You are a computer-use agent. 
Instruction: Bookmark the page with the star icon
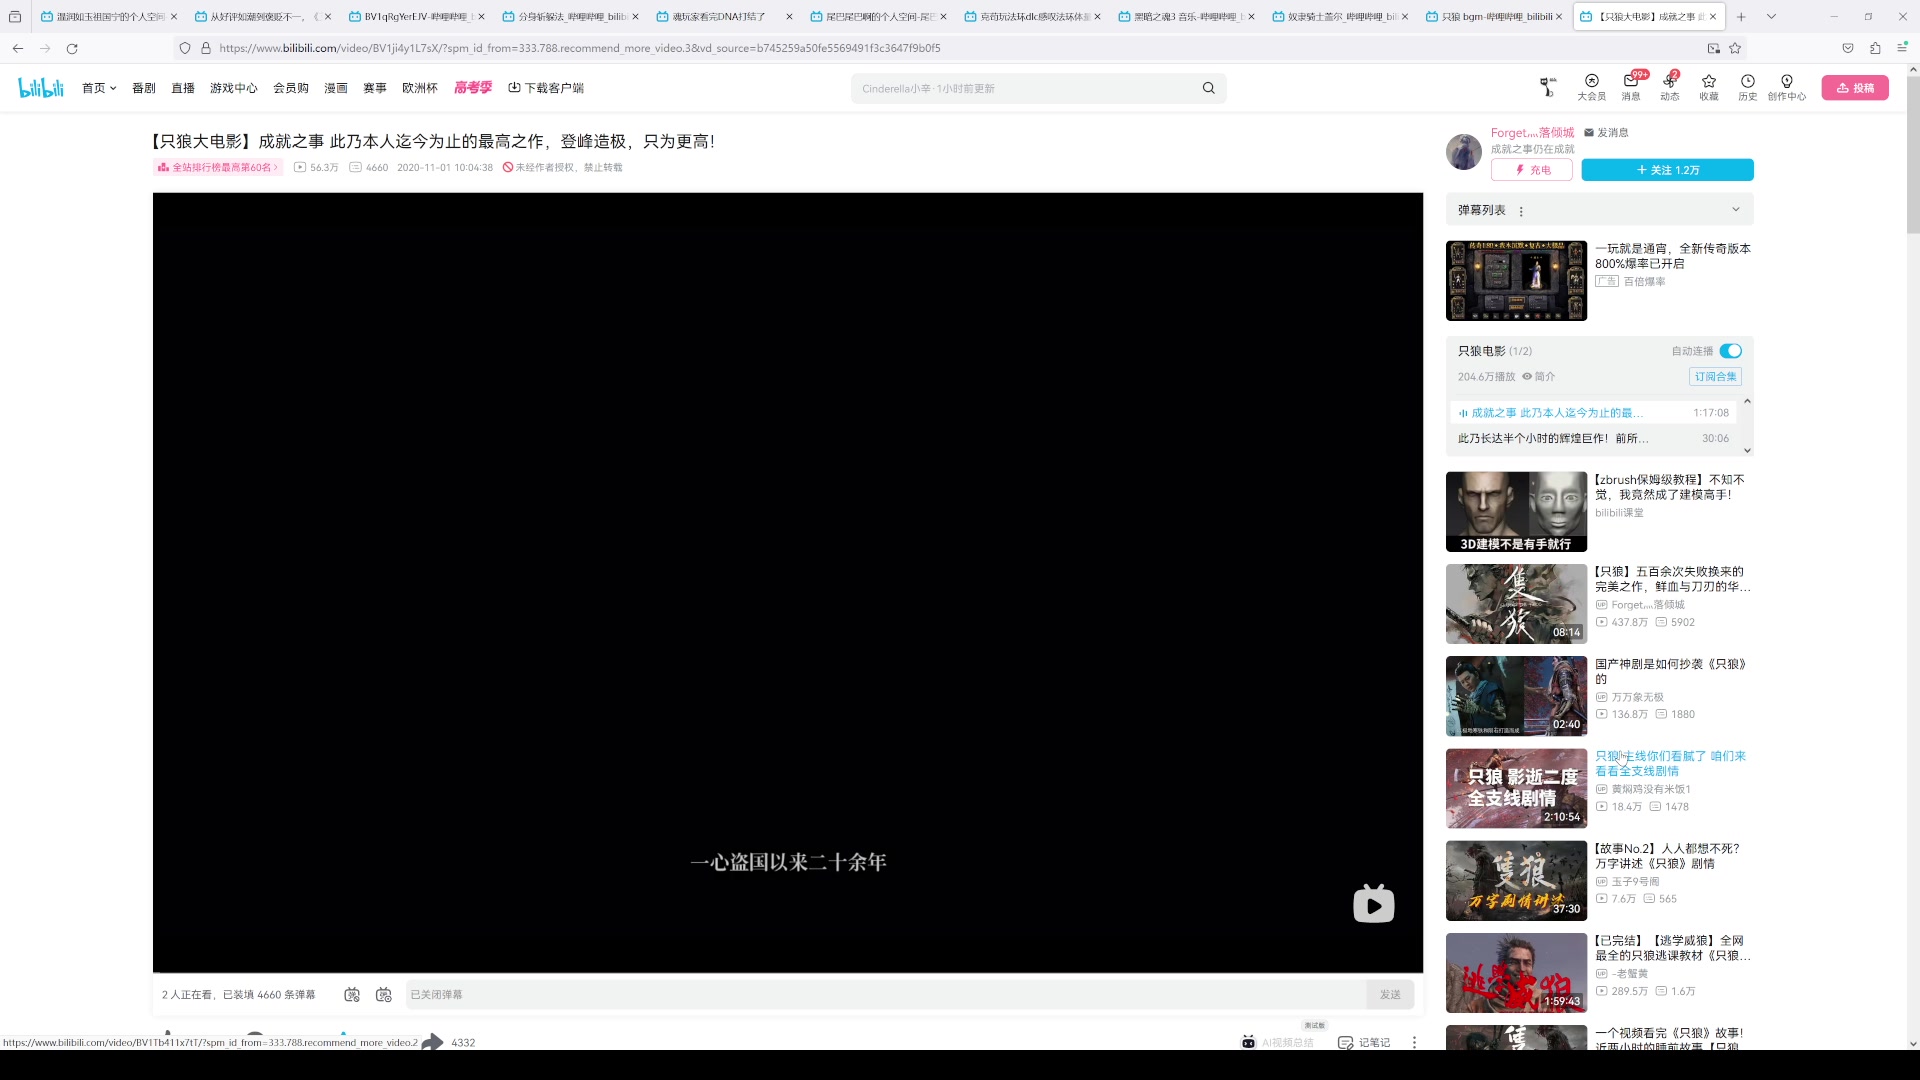pyautogui.click(x=1735, y=48)
